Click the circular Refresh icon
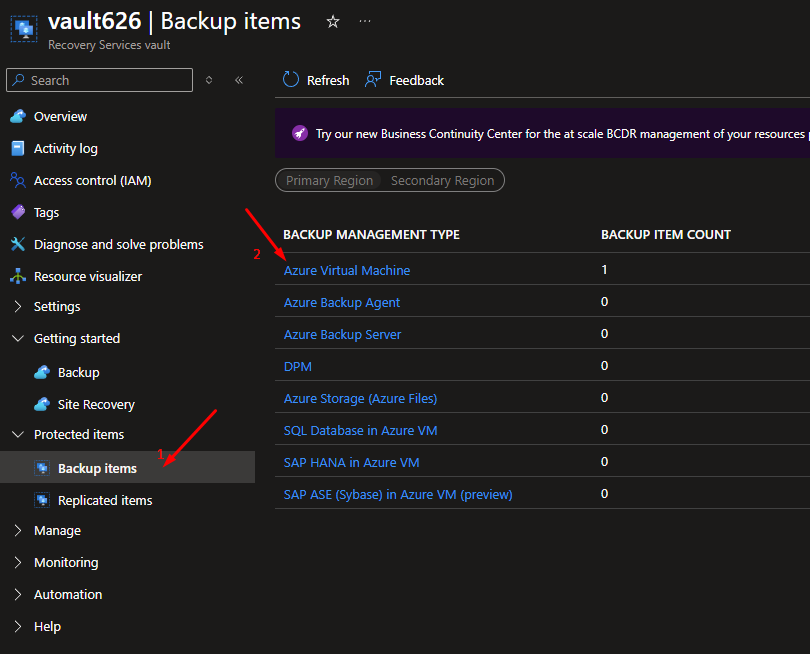Image resolution: width=810 pixels, height=654 pixels. 291,80
